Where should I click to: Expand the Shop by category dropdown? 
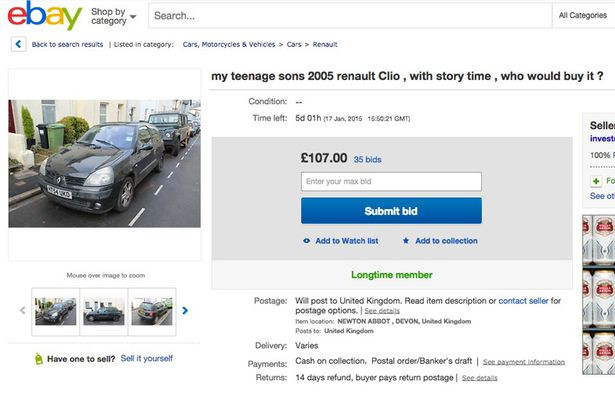[x=113, y=17]
